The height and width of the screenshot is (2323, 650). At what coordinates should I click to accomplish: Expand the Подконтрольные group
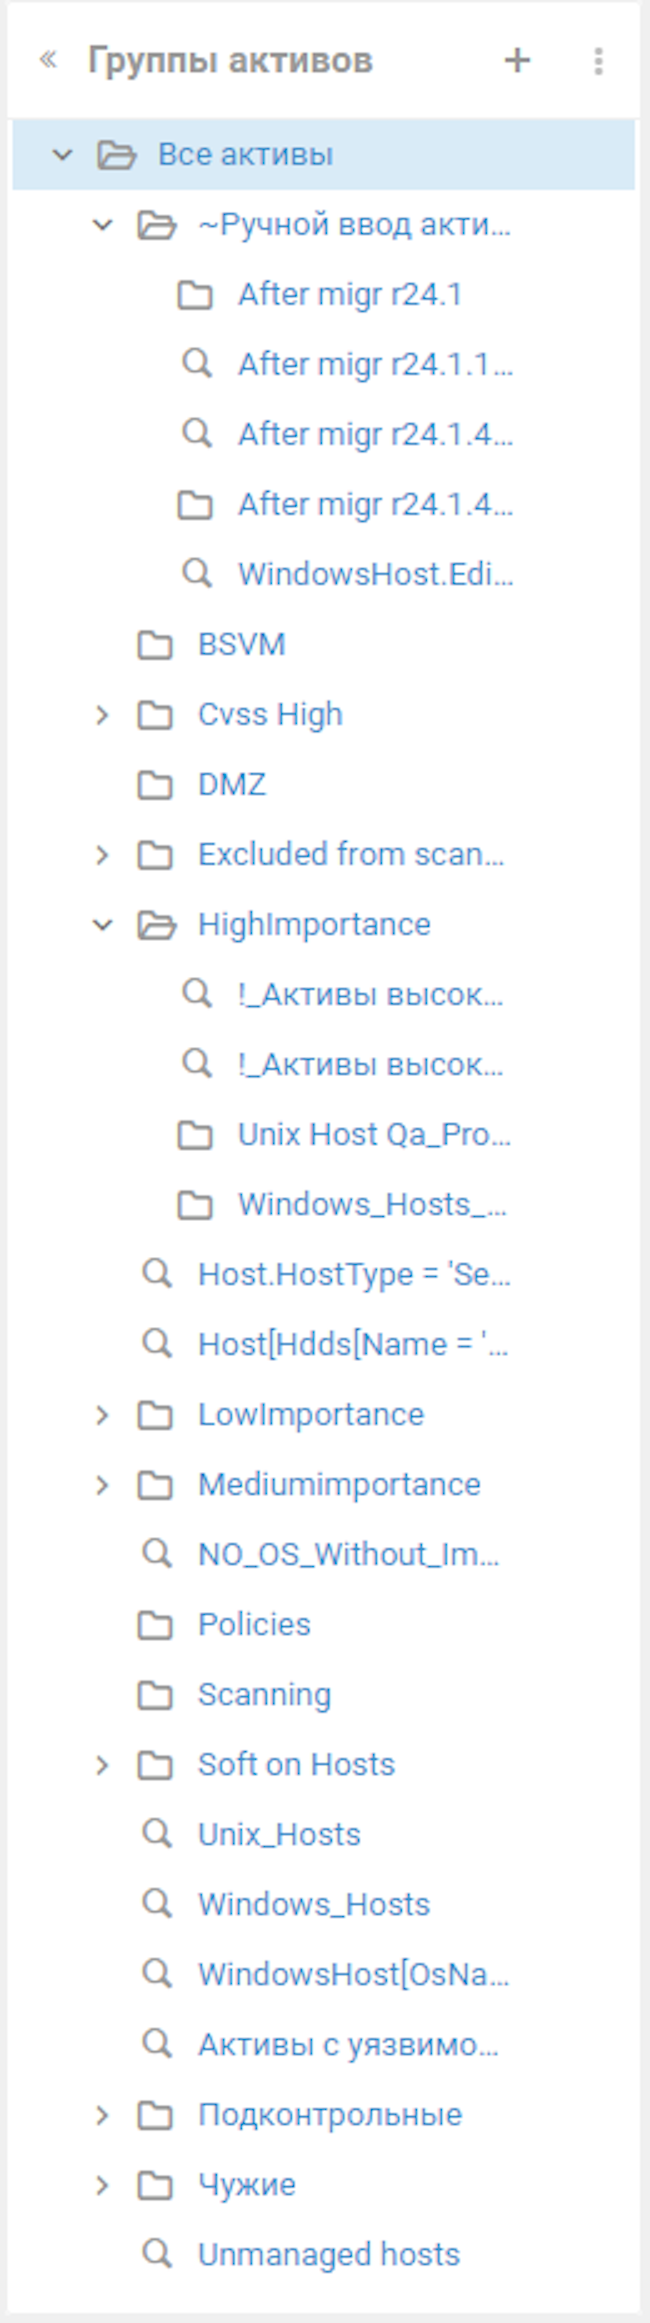[102, 2115]
